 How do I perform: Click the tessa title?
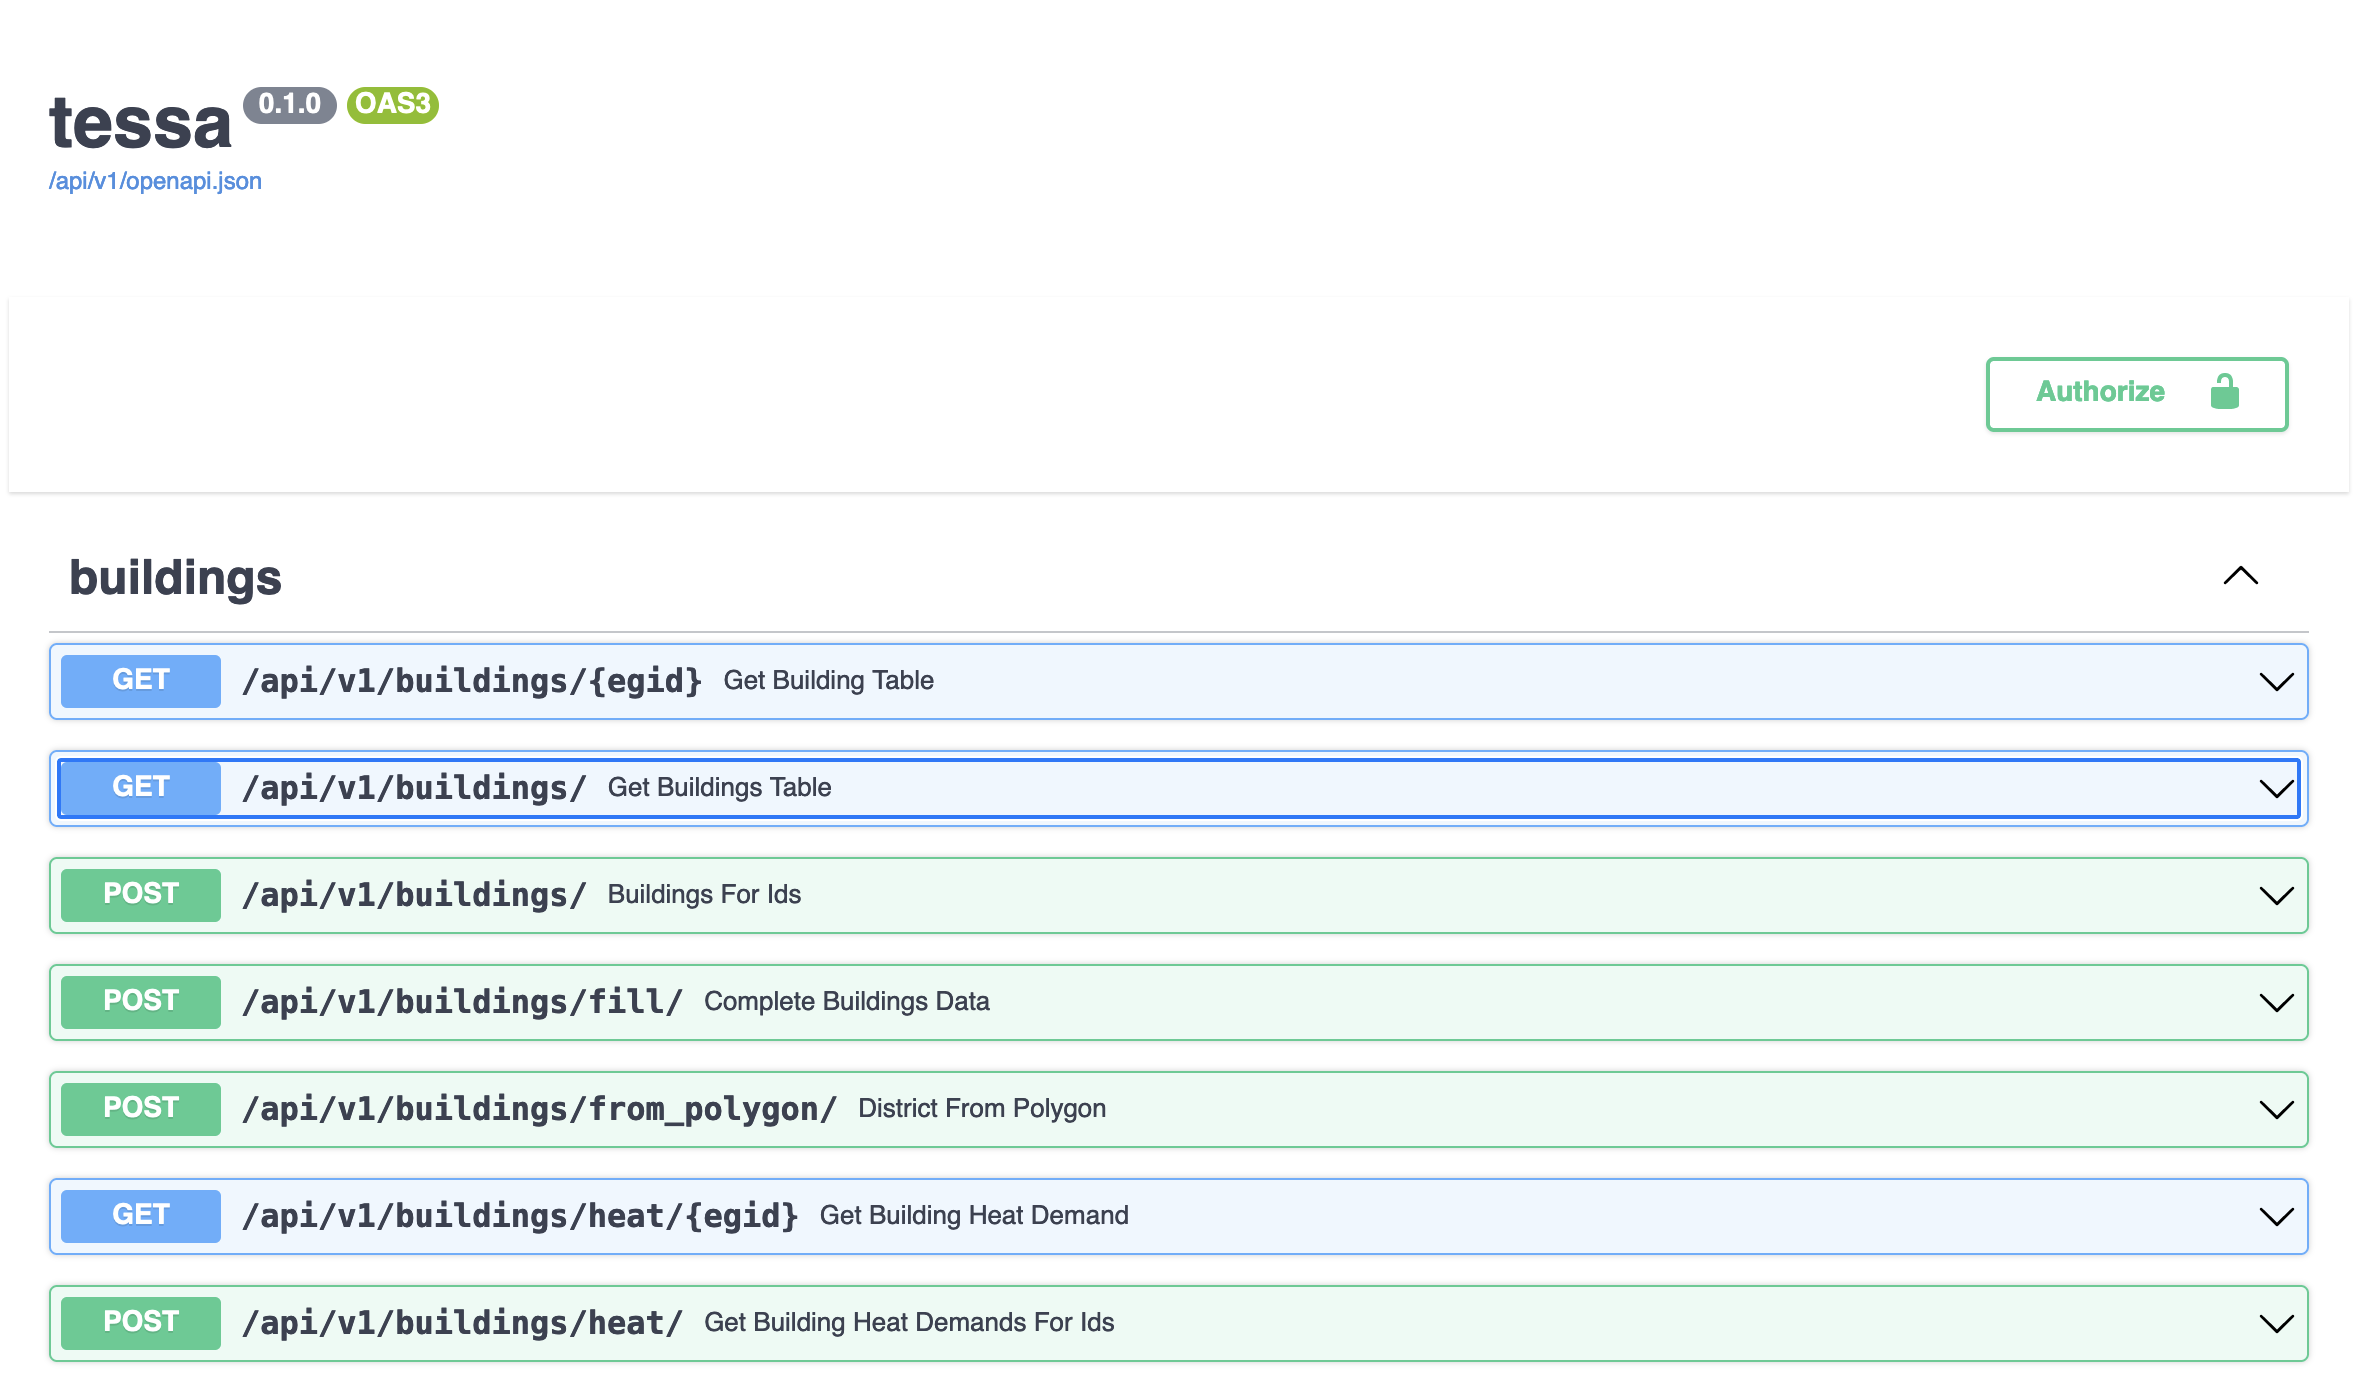coord(140,123)
